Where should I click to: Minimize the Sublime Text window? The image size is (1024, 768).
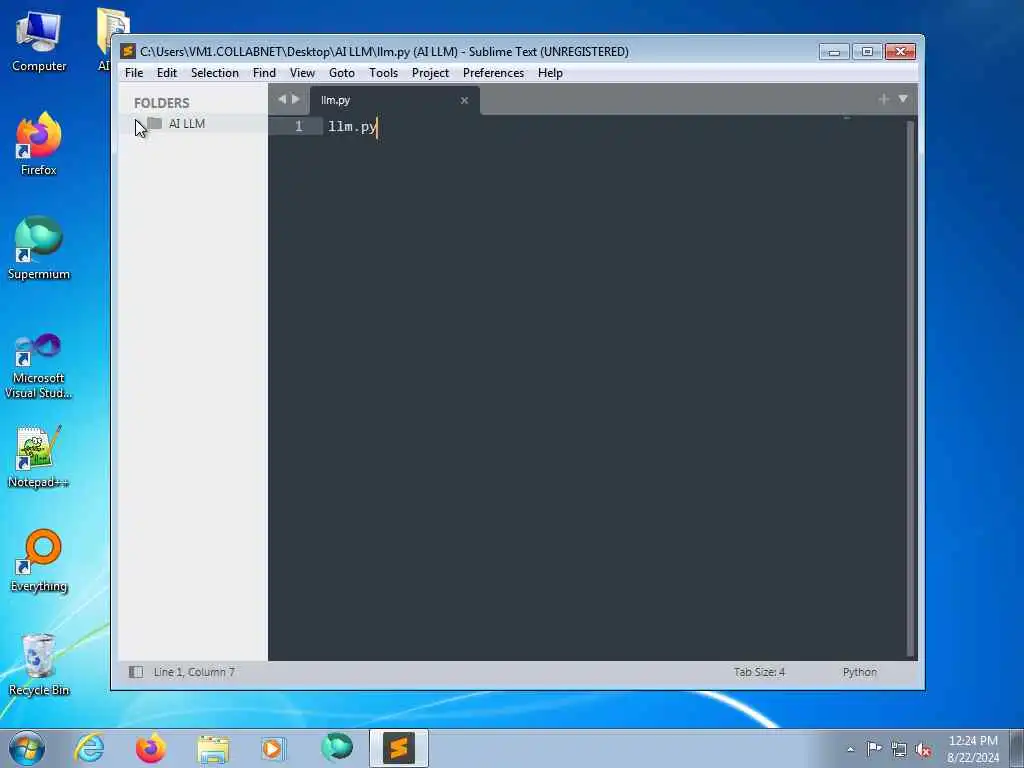[x=834, y=52]
